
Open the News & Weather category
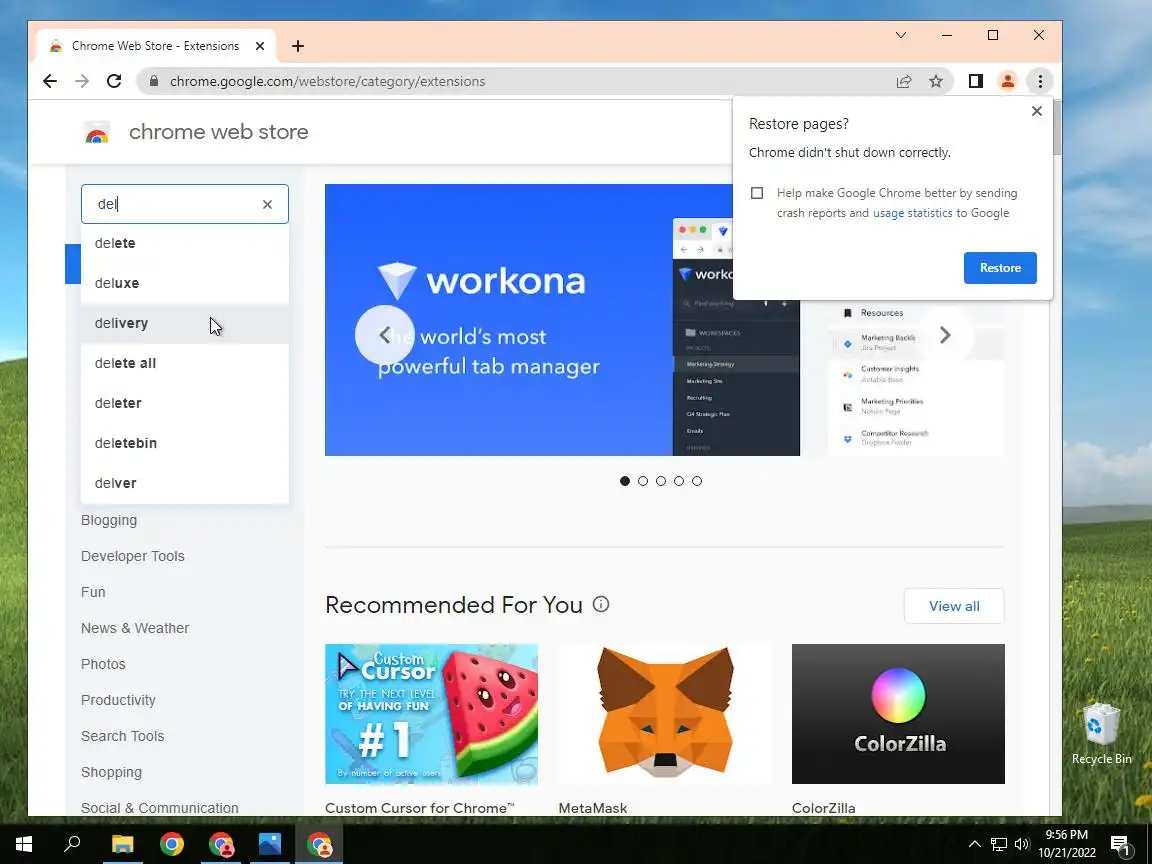pos(135,628)
